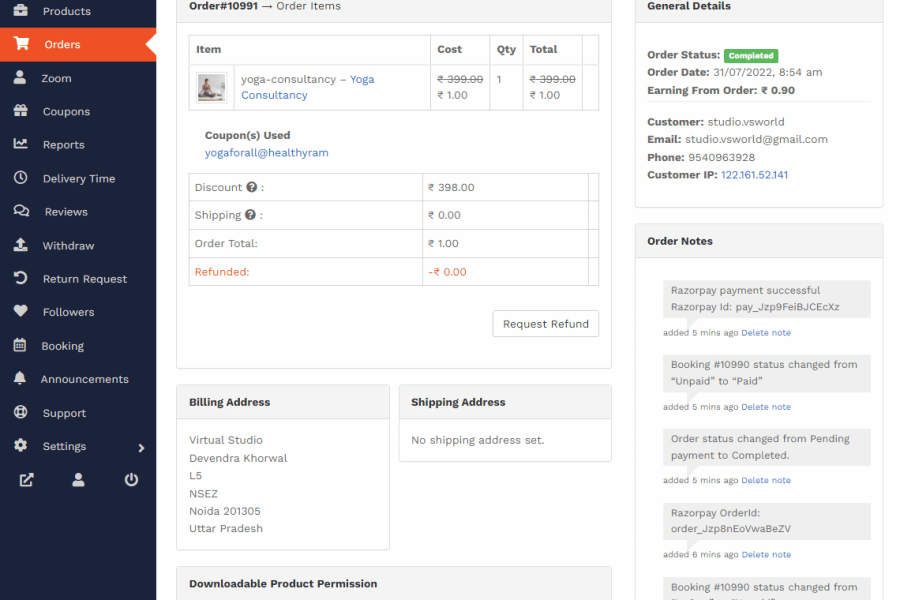This screenshot has height=600, width=900.
Task: Expand the Settings submenu arrow
Action: click(141, 448)
